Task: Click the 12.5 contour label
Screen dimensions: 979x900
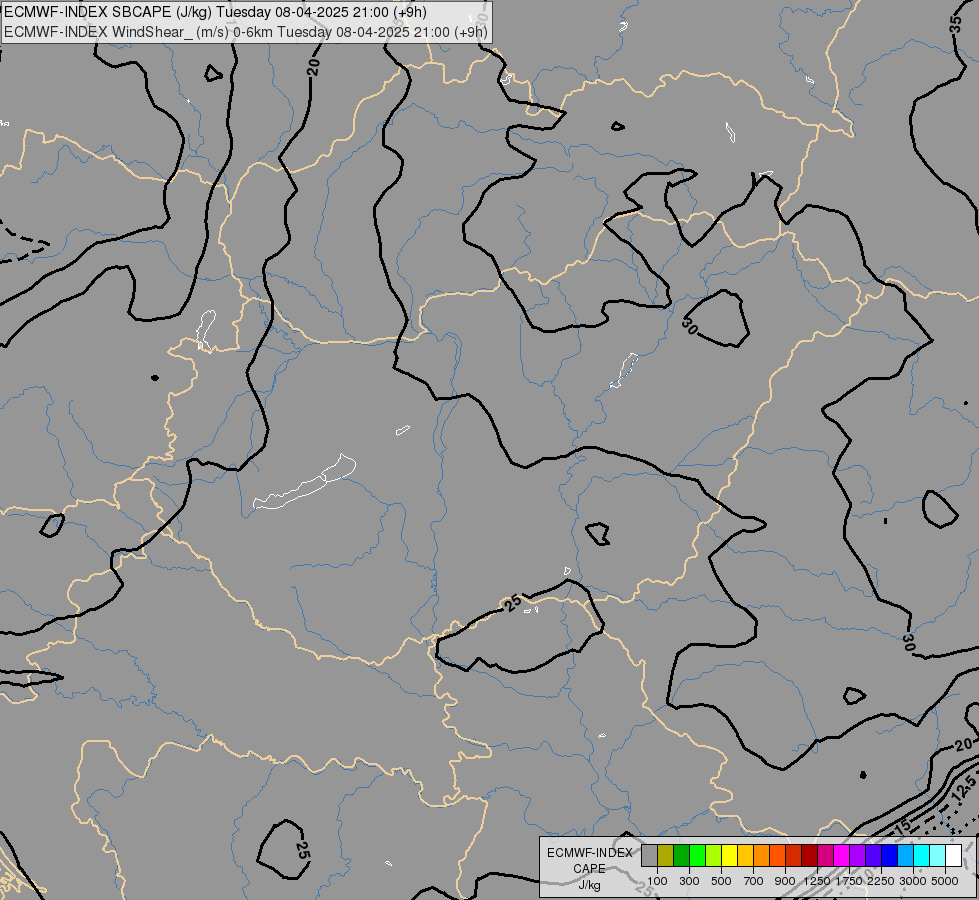Action: click(x=965, y=789)
